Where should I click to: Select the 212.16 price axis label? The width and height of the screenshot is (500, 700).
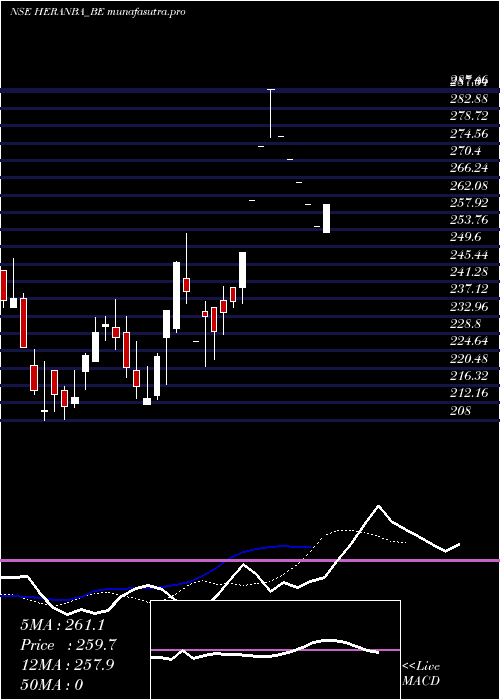click(x=469, y=393)
